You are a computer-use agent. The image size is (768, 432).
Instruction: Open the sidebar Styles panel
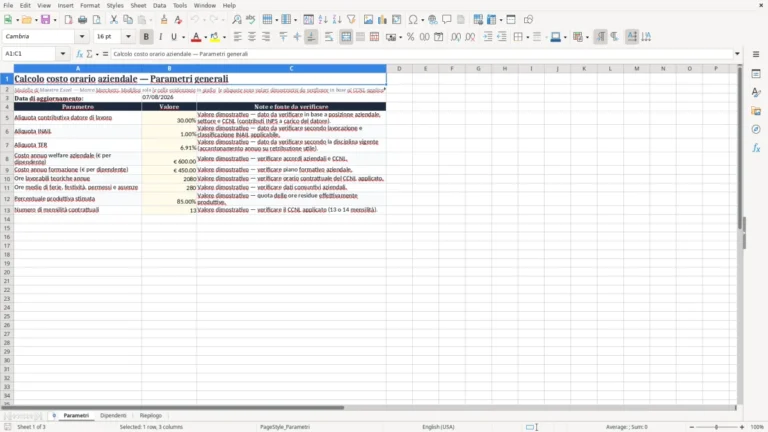tap(756, 92)
